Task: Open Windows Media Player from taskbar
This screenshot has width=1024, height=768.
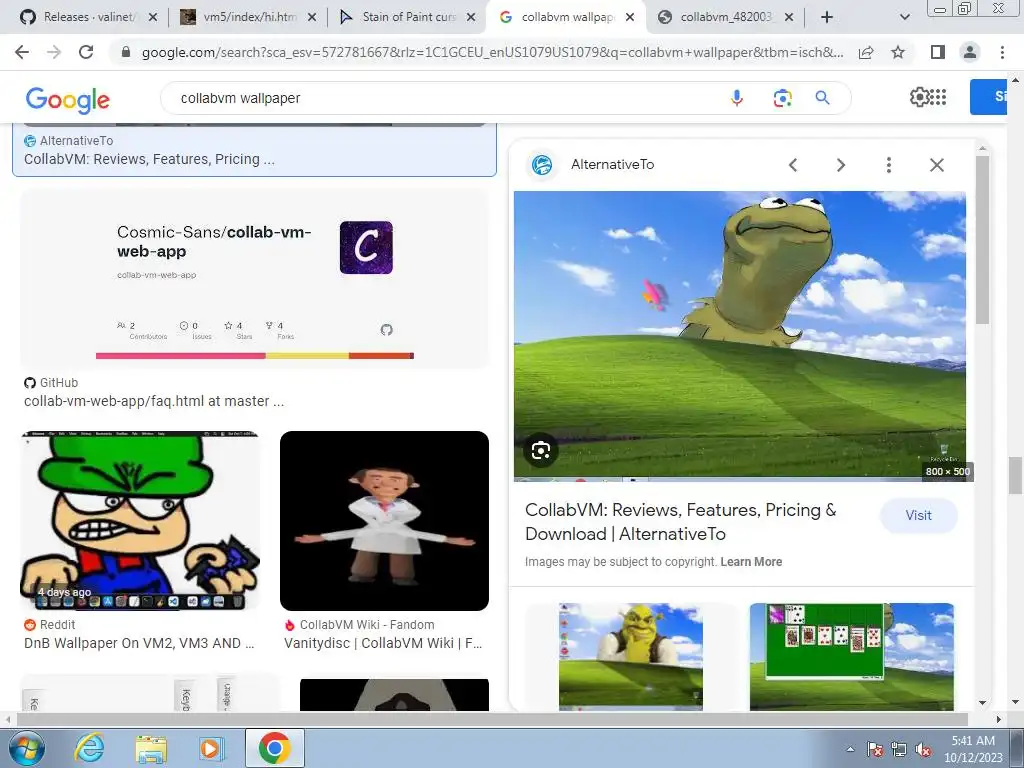Action: click(x=210, y=748)
